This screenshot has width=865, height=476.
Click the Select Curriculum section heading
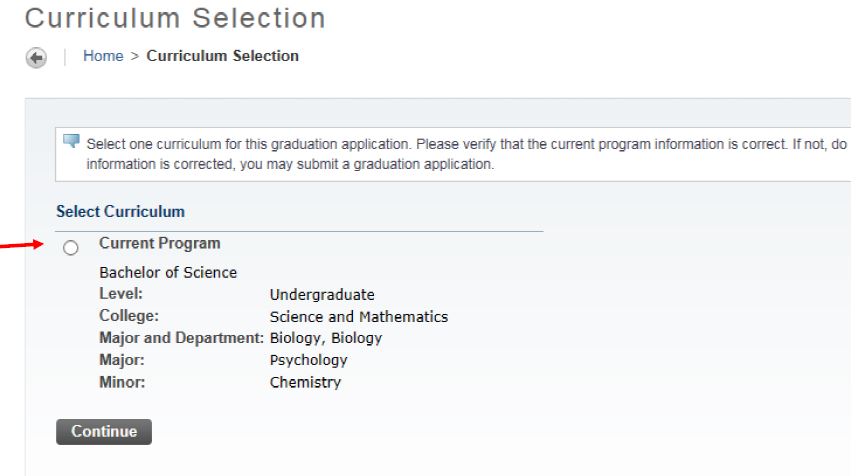tap(121, 213)
